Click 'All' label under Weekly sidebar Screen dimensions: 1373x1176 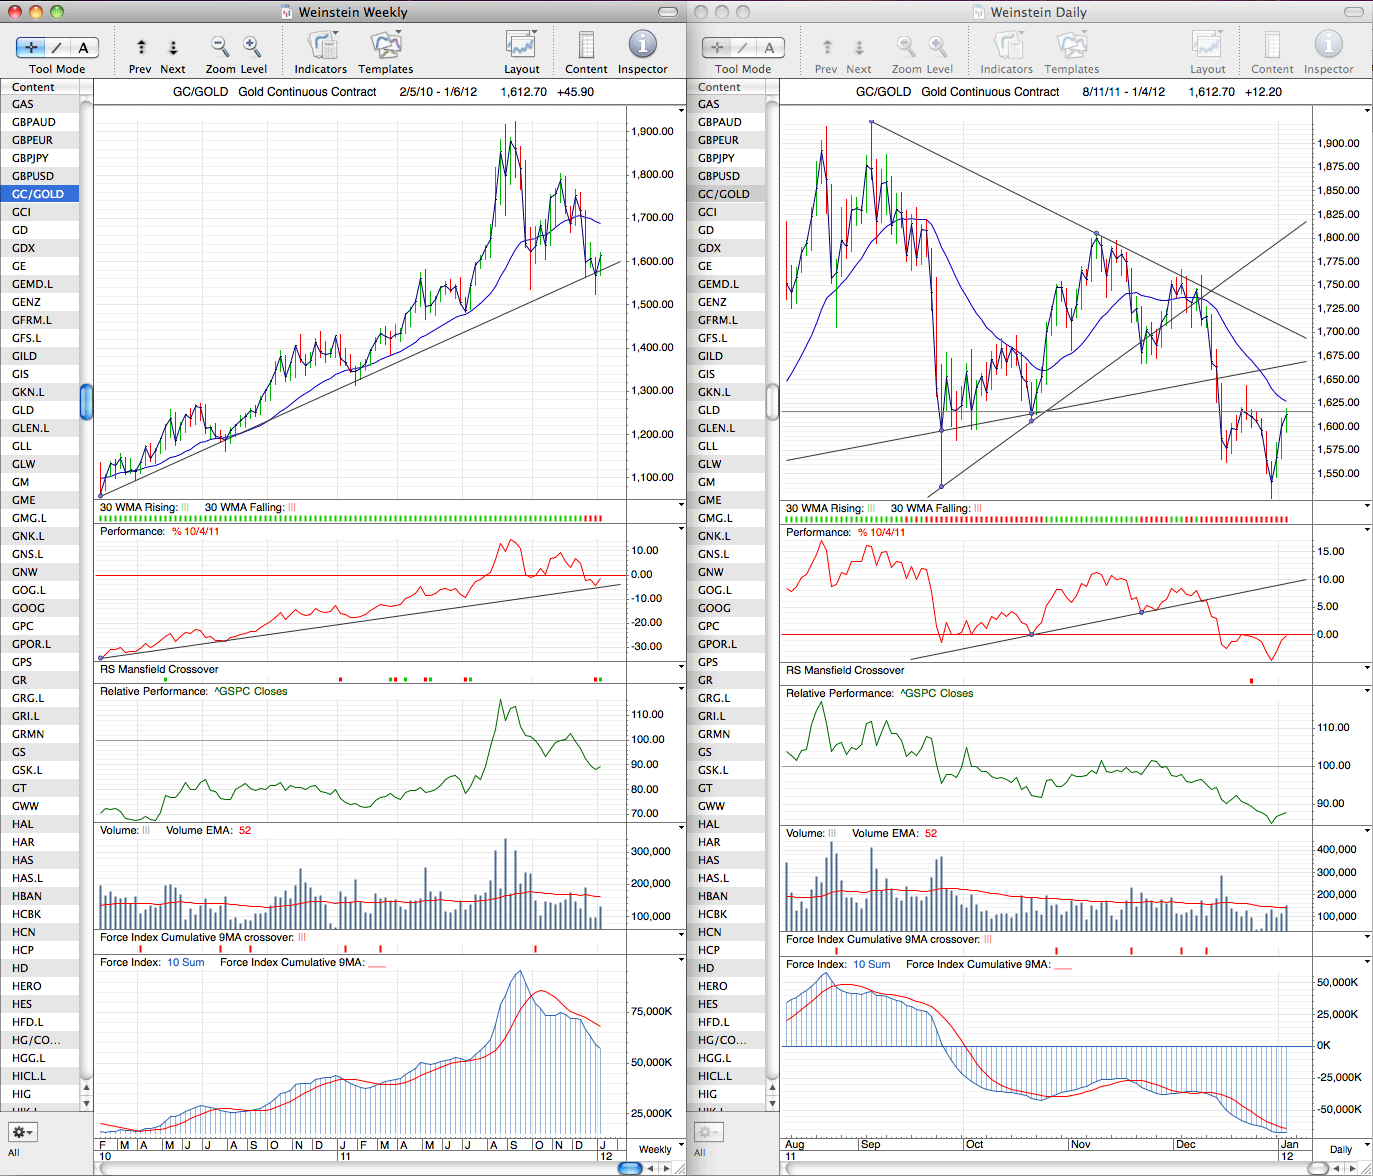[x=14, y=1152]
